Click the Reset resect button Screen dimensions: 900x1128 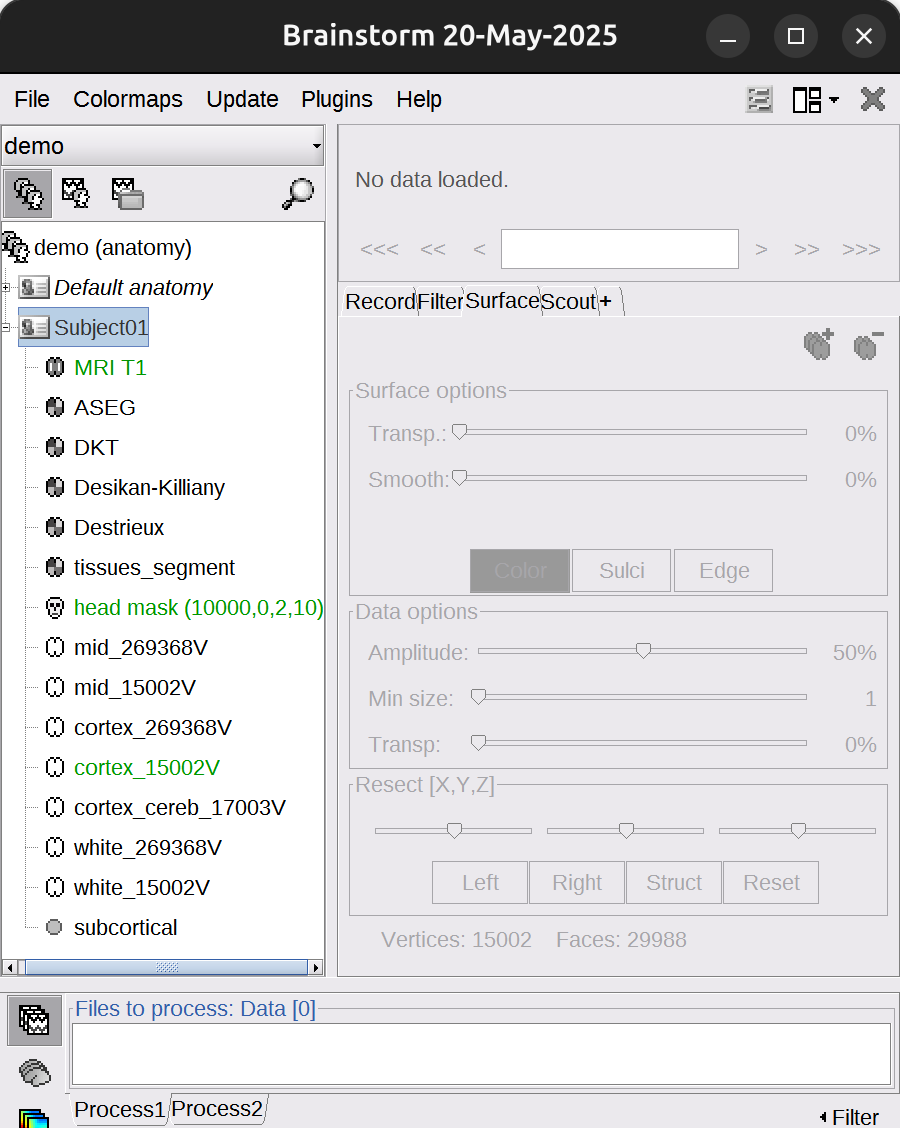tap(771, 883)
